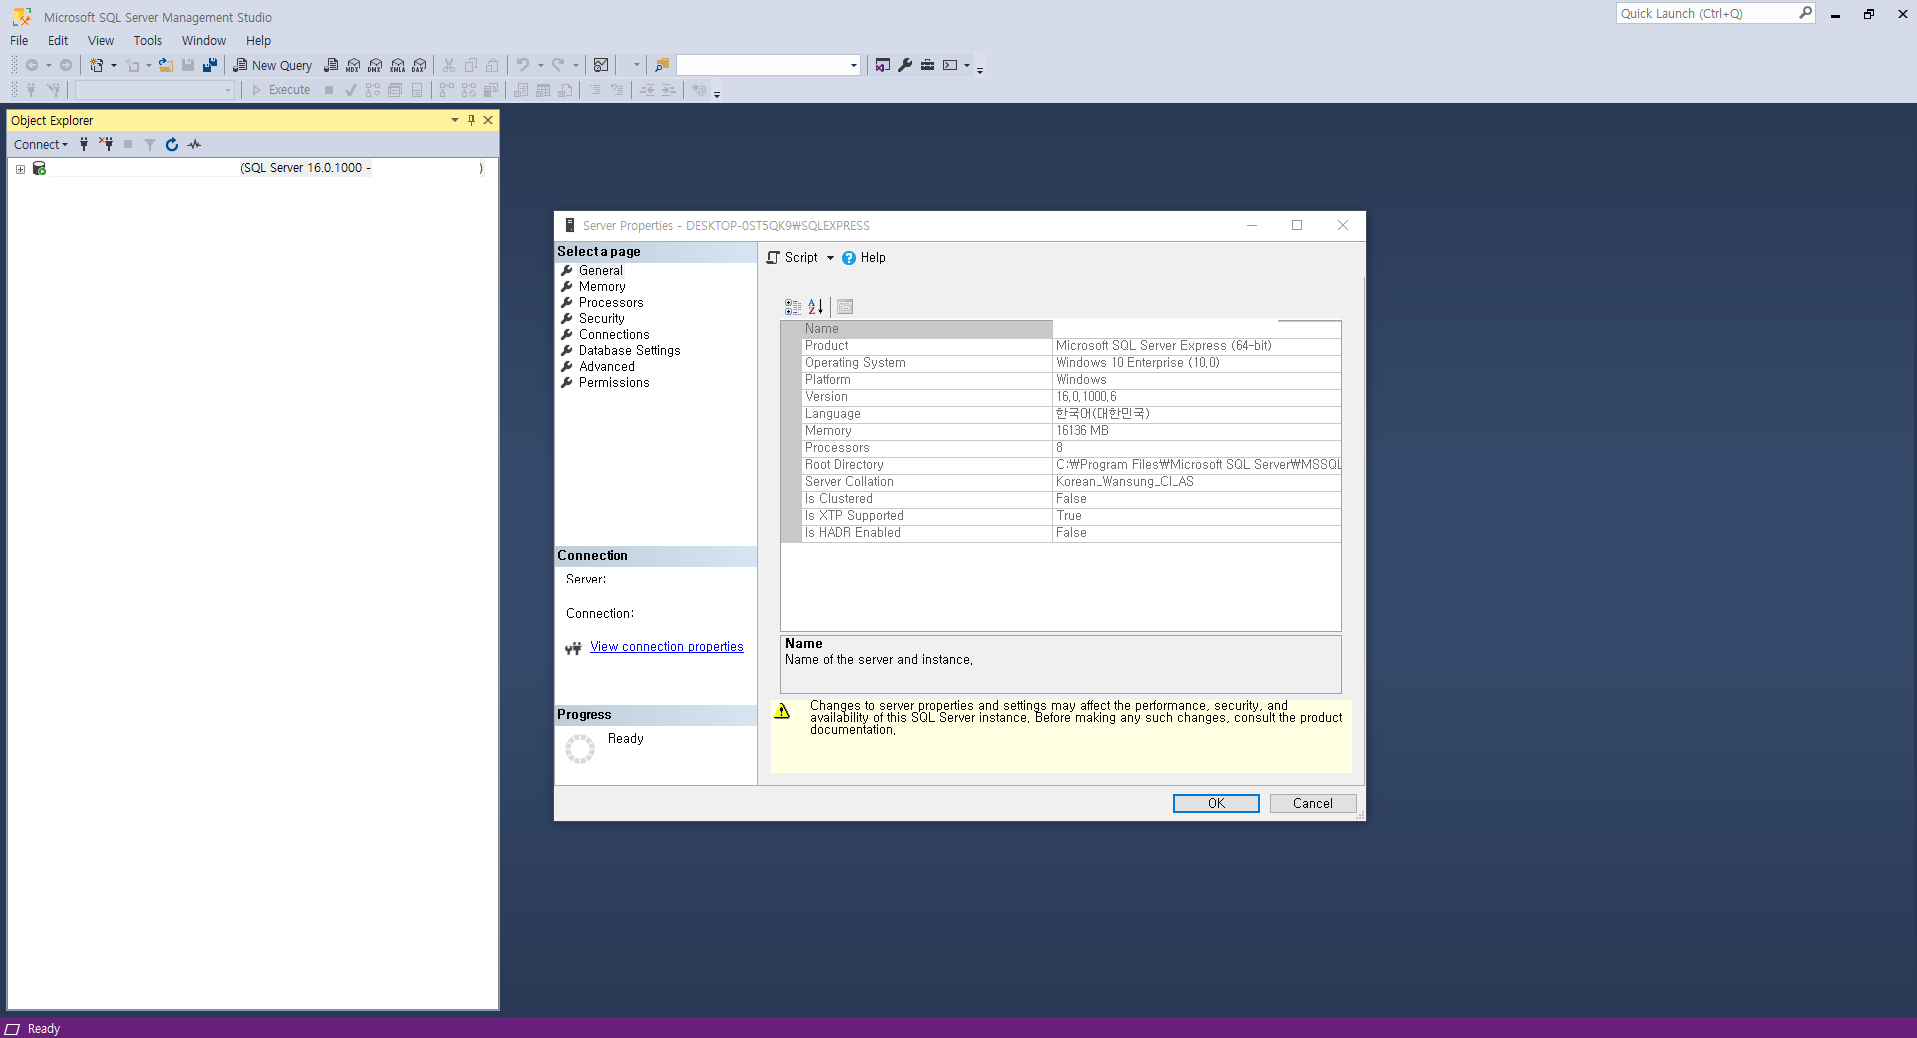Screen dimensions: 1917x1038
Task: Select the Connections page
Action: click(614, 335)
